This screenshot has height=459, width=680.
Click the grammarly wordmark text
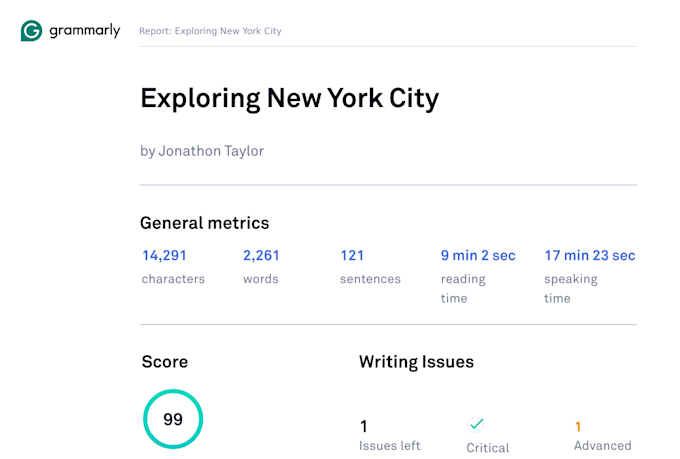[x=85, y=30]
